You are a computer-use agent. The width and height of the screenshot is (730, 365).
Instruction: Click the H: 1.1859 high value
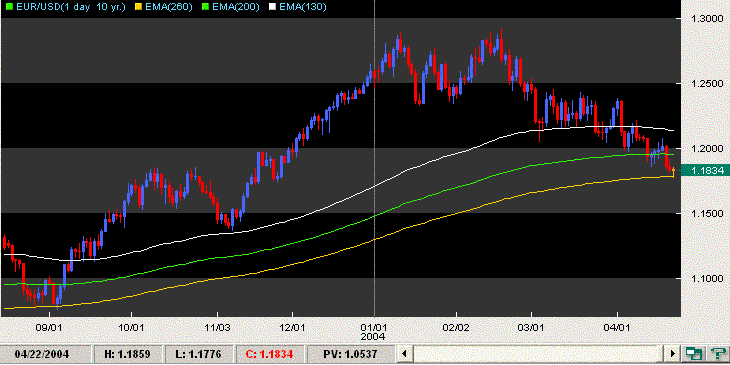coord(128,354)
